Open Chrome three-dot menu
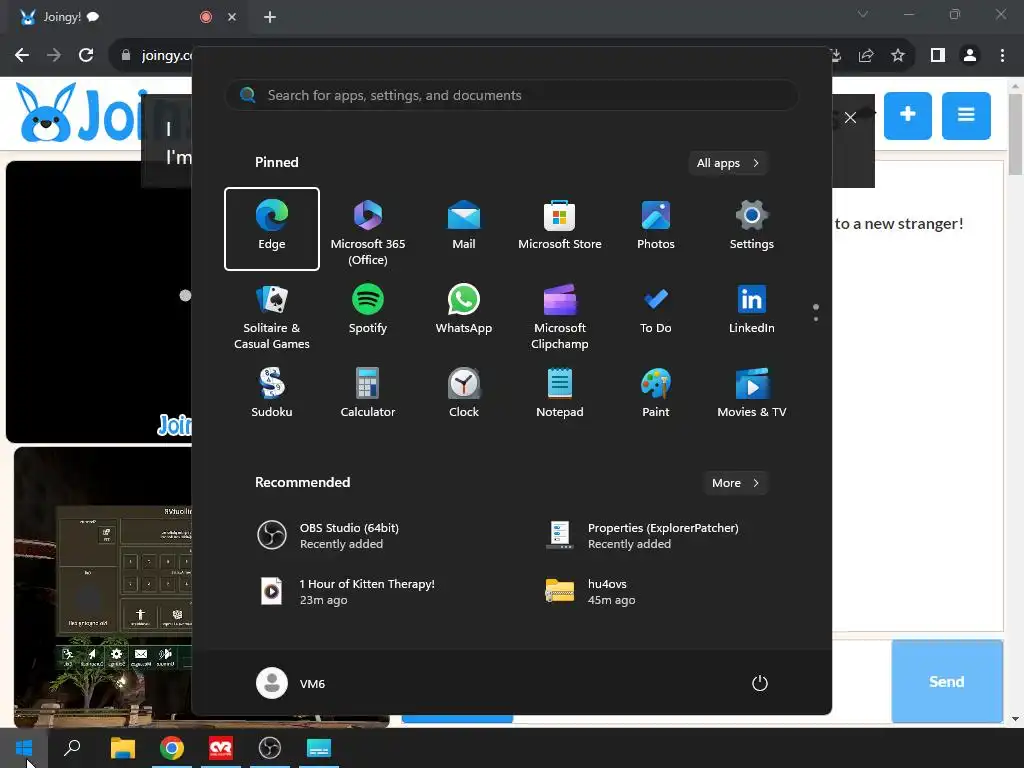Screen dimensions: 1024x768 point(1002,56)
